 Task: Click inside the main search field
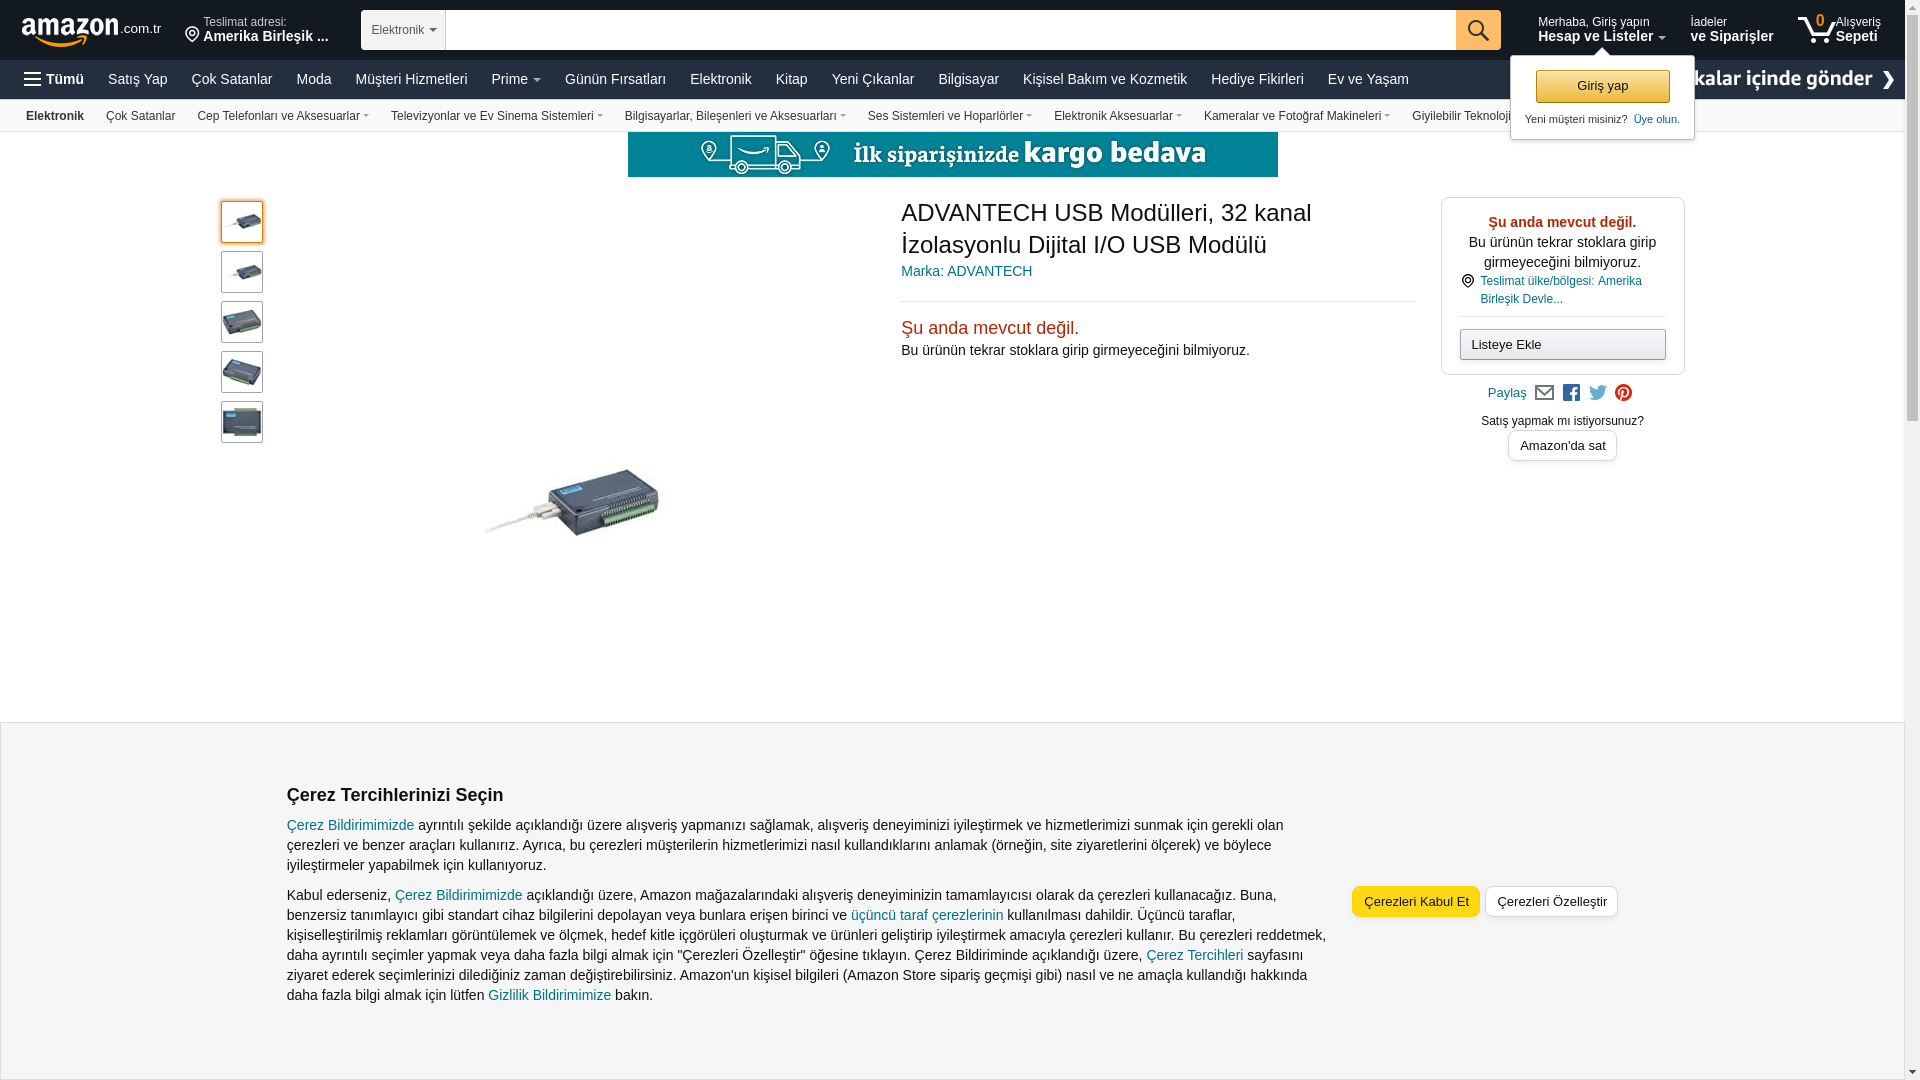coord(950,30)
